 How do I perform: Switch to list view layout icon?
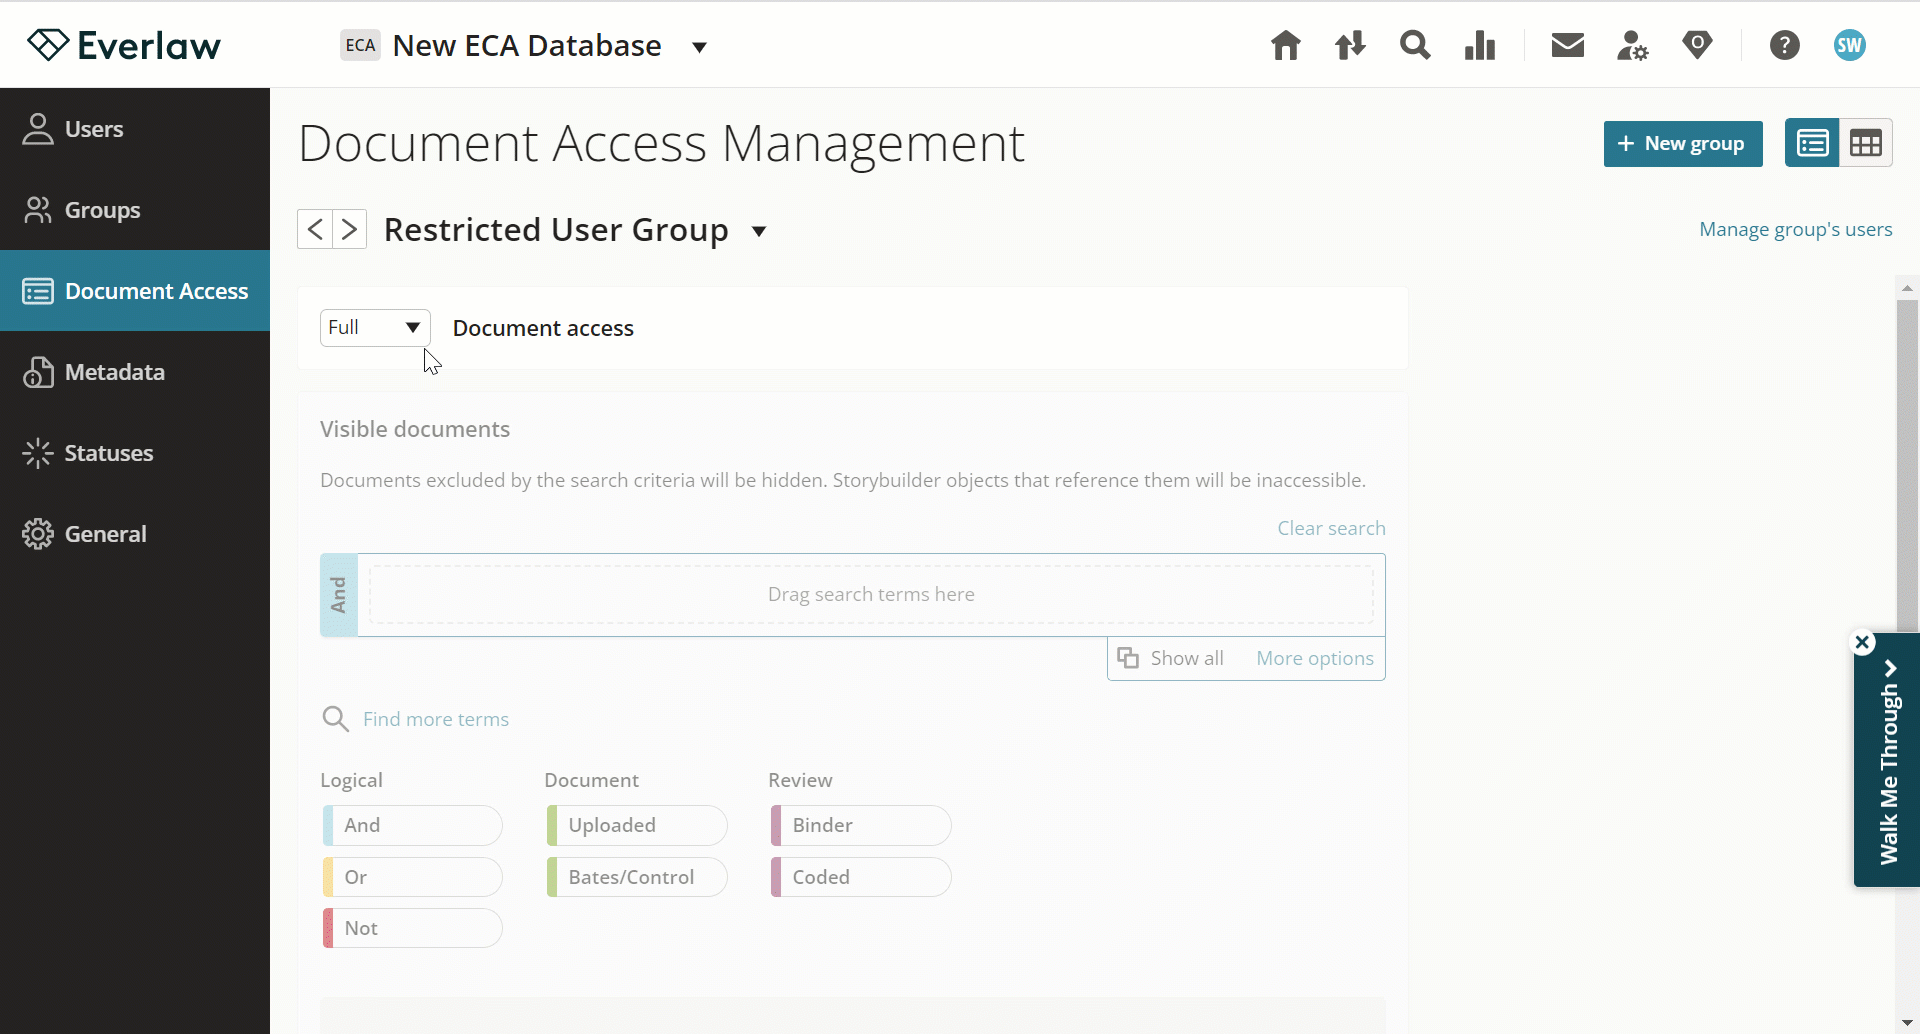1813,144
